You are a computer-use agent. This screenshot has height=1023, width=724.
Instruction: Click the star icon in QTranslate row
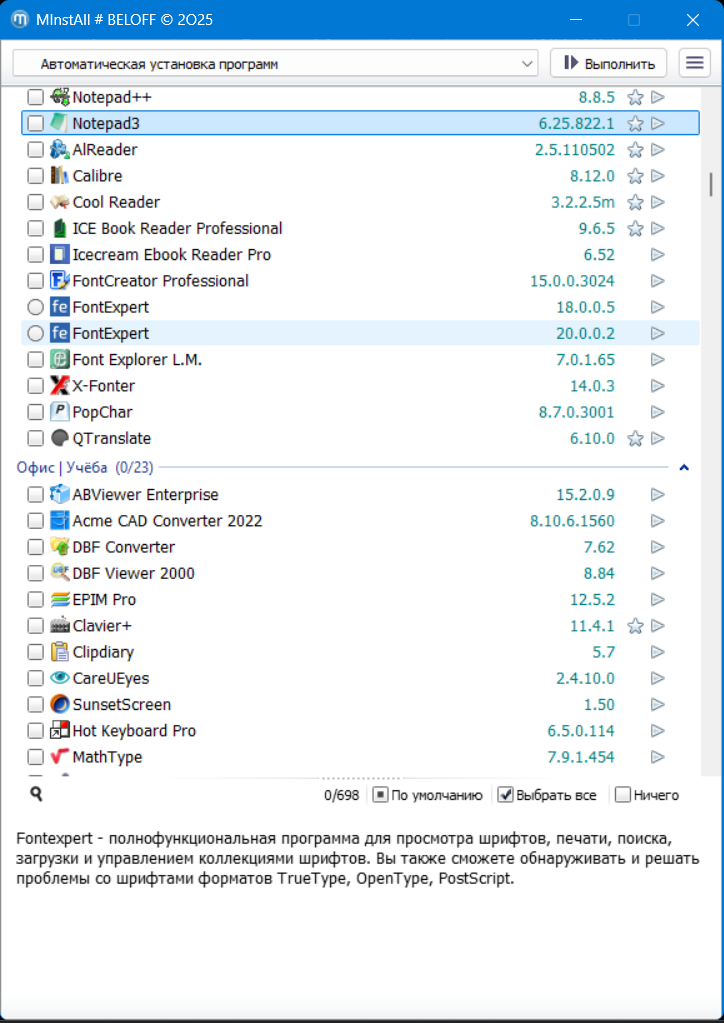tap(634, 438)
